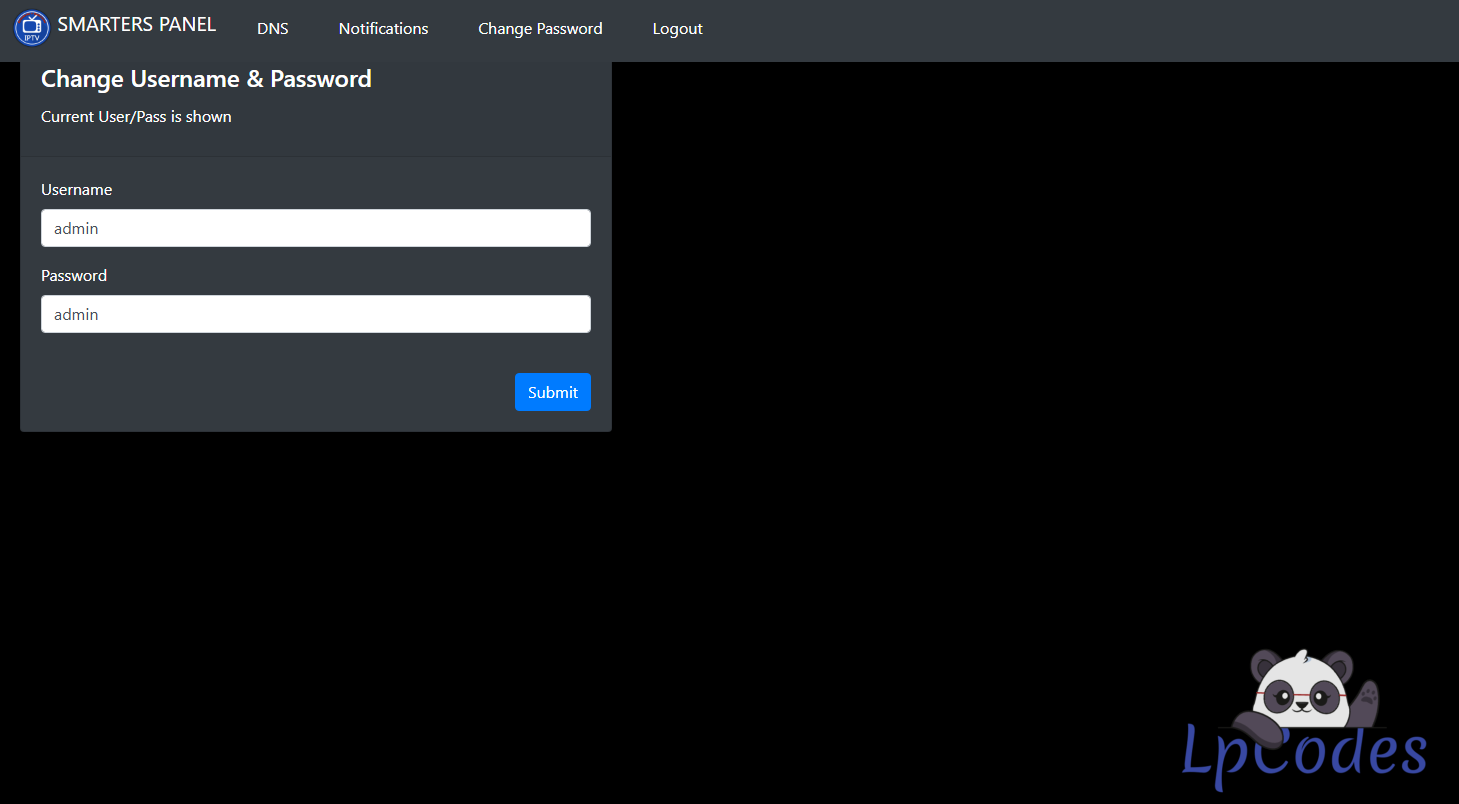1459x804 pixels.
Task: Click the IPTV television logo icon
Action: coord(32,28)
